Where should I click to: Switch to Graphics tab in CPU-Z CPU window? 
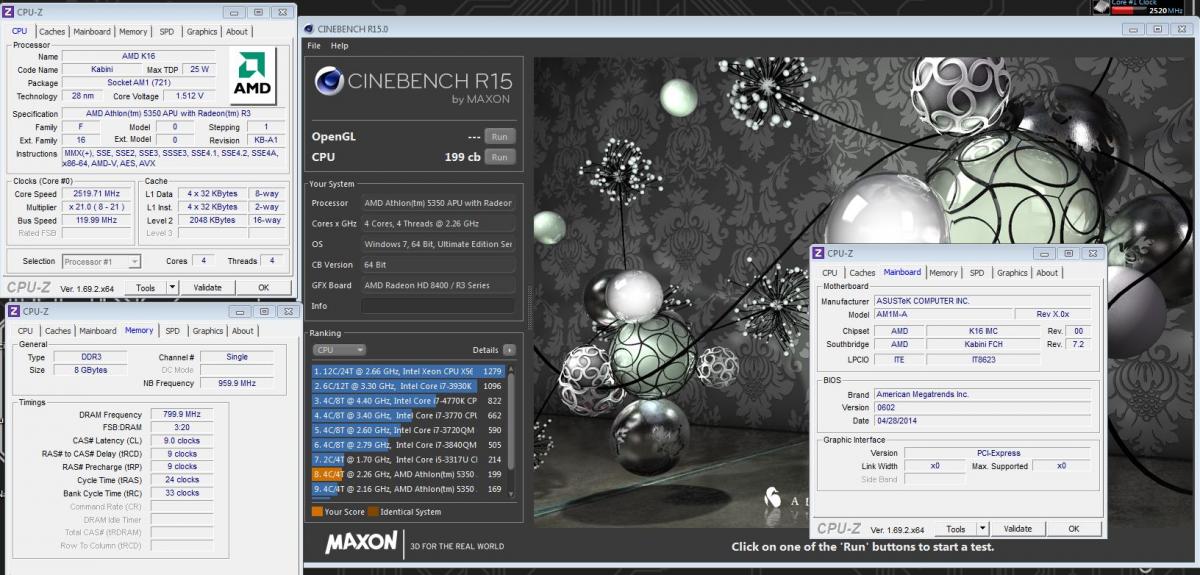[202, 31]
